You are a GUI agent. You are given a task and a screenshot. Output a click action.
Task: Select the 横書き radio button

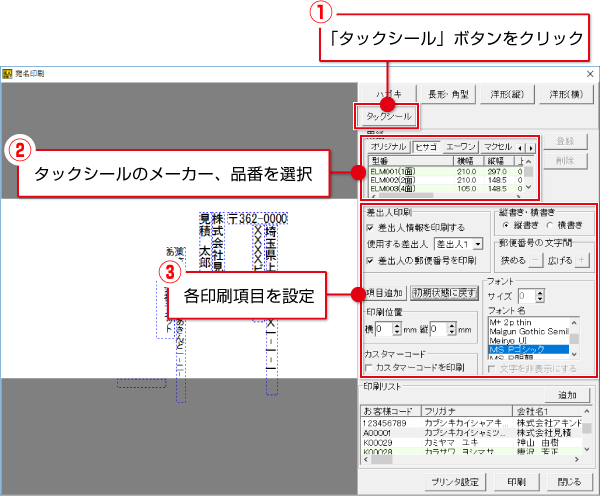pos(550,225)
